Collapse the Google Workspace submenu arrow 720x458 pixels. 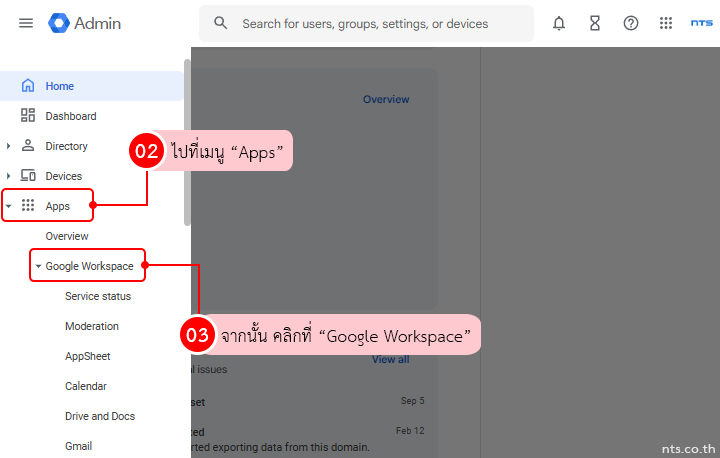tap(38, 266)
